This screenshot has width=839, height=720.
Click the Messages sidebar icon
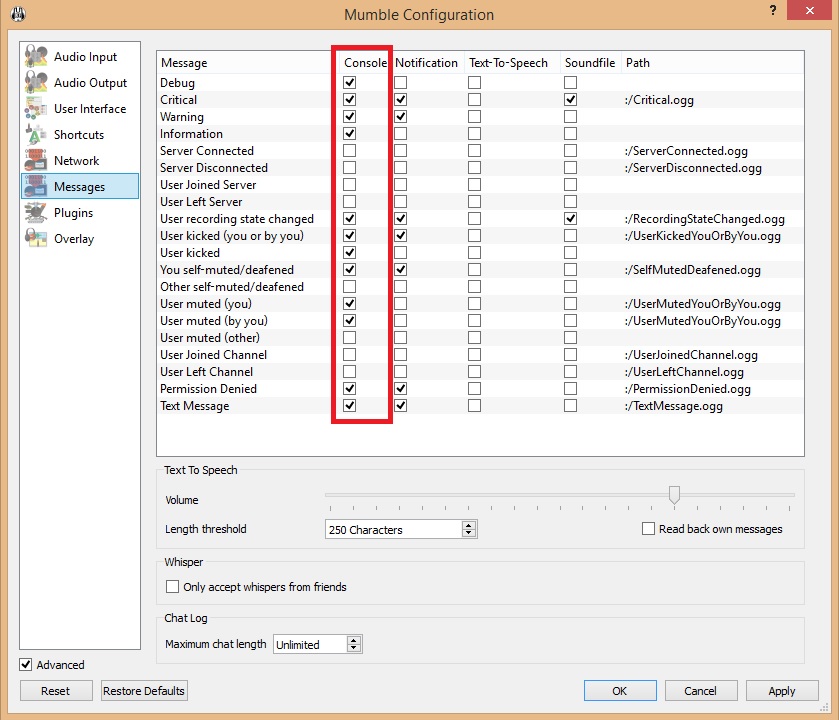[x=36, y=186]
